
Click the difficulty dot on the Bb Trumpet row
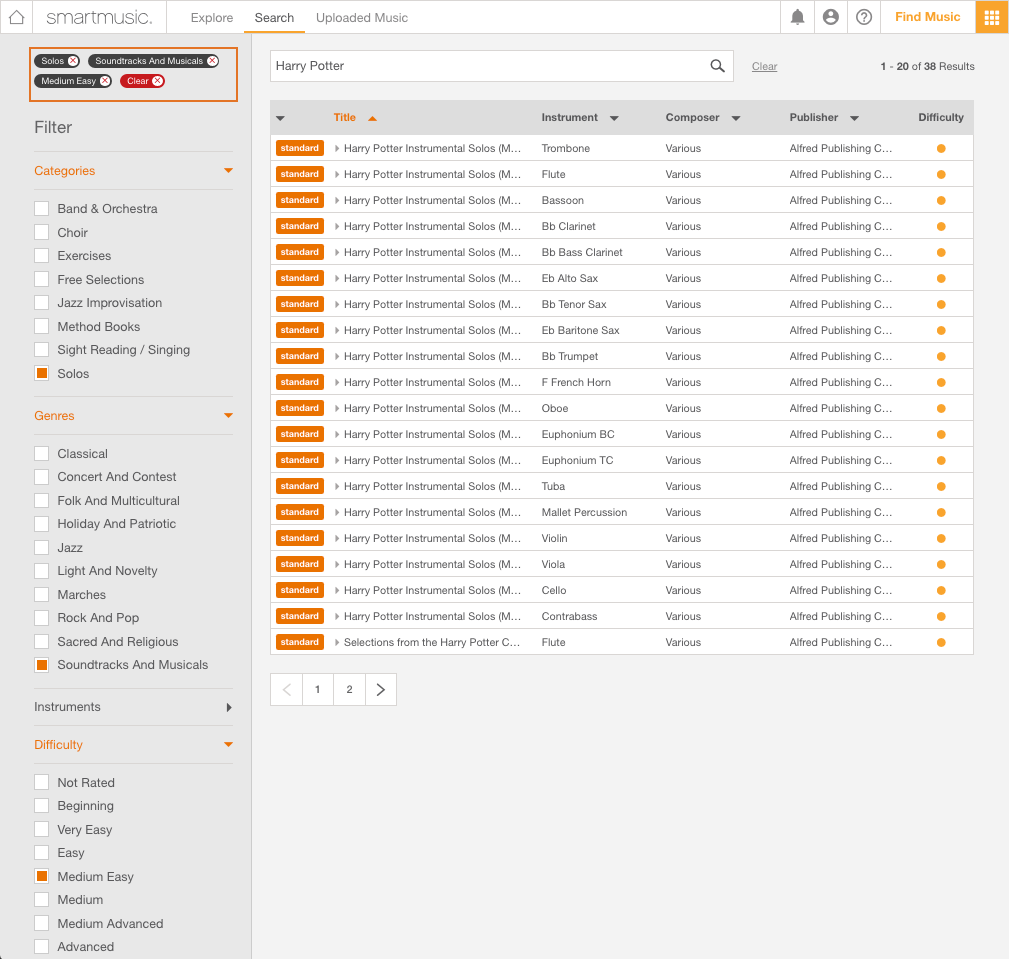tap(941, 356)
